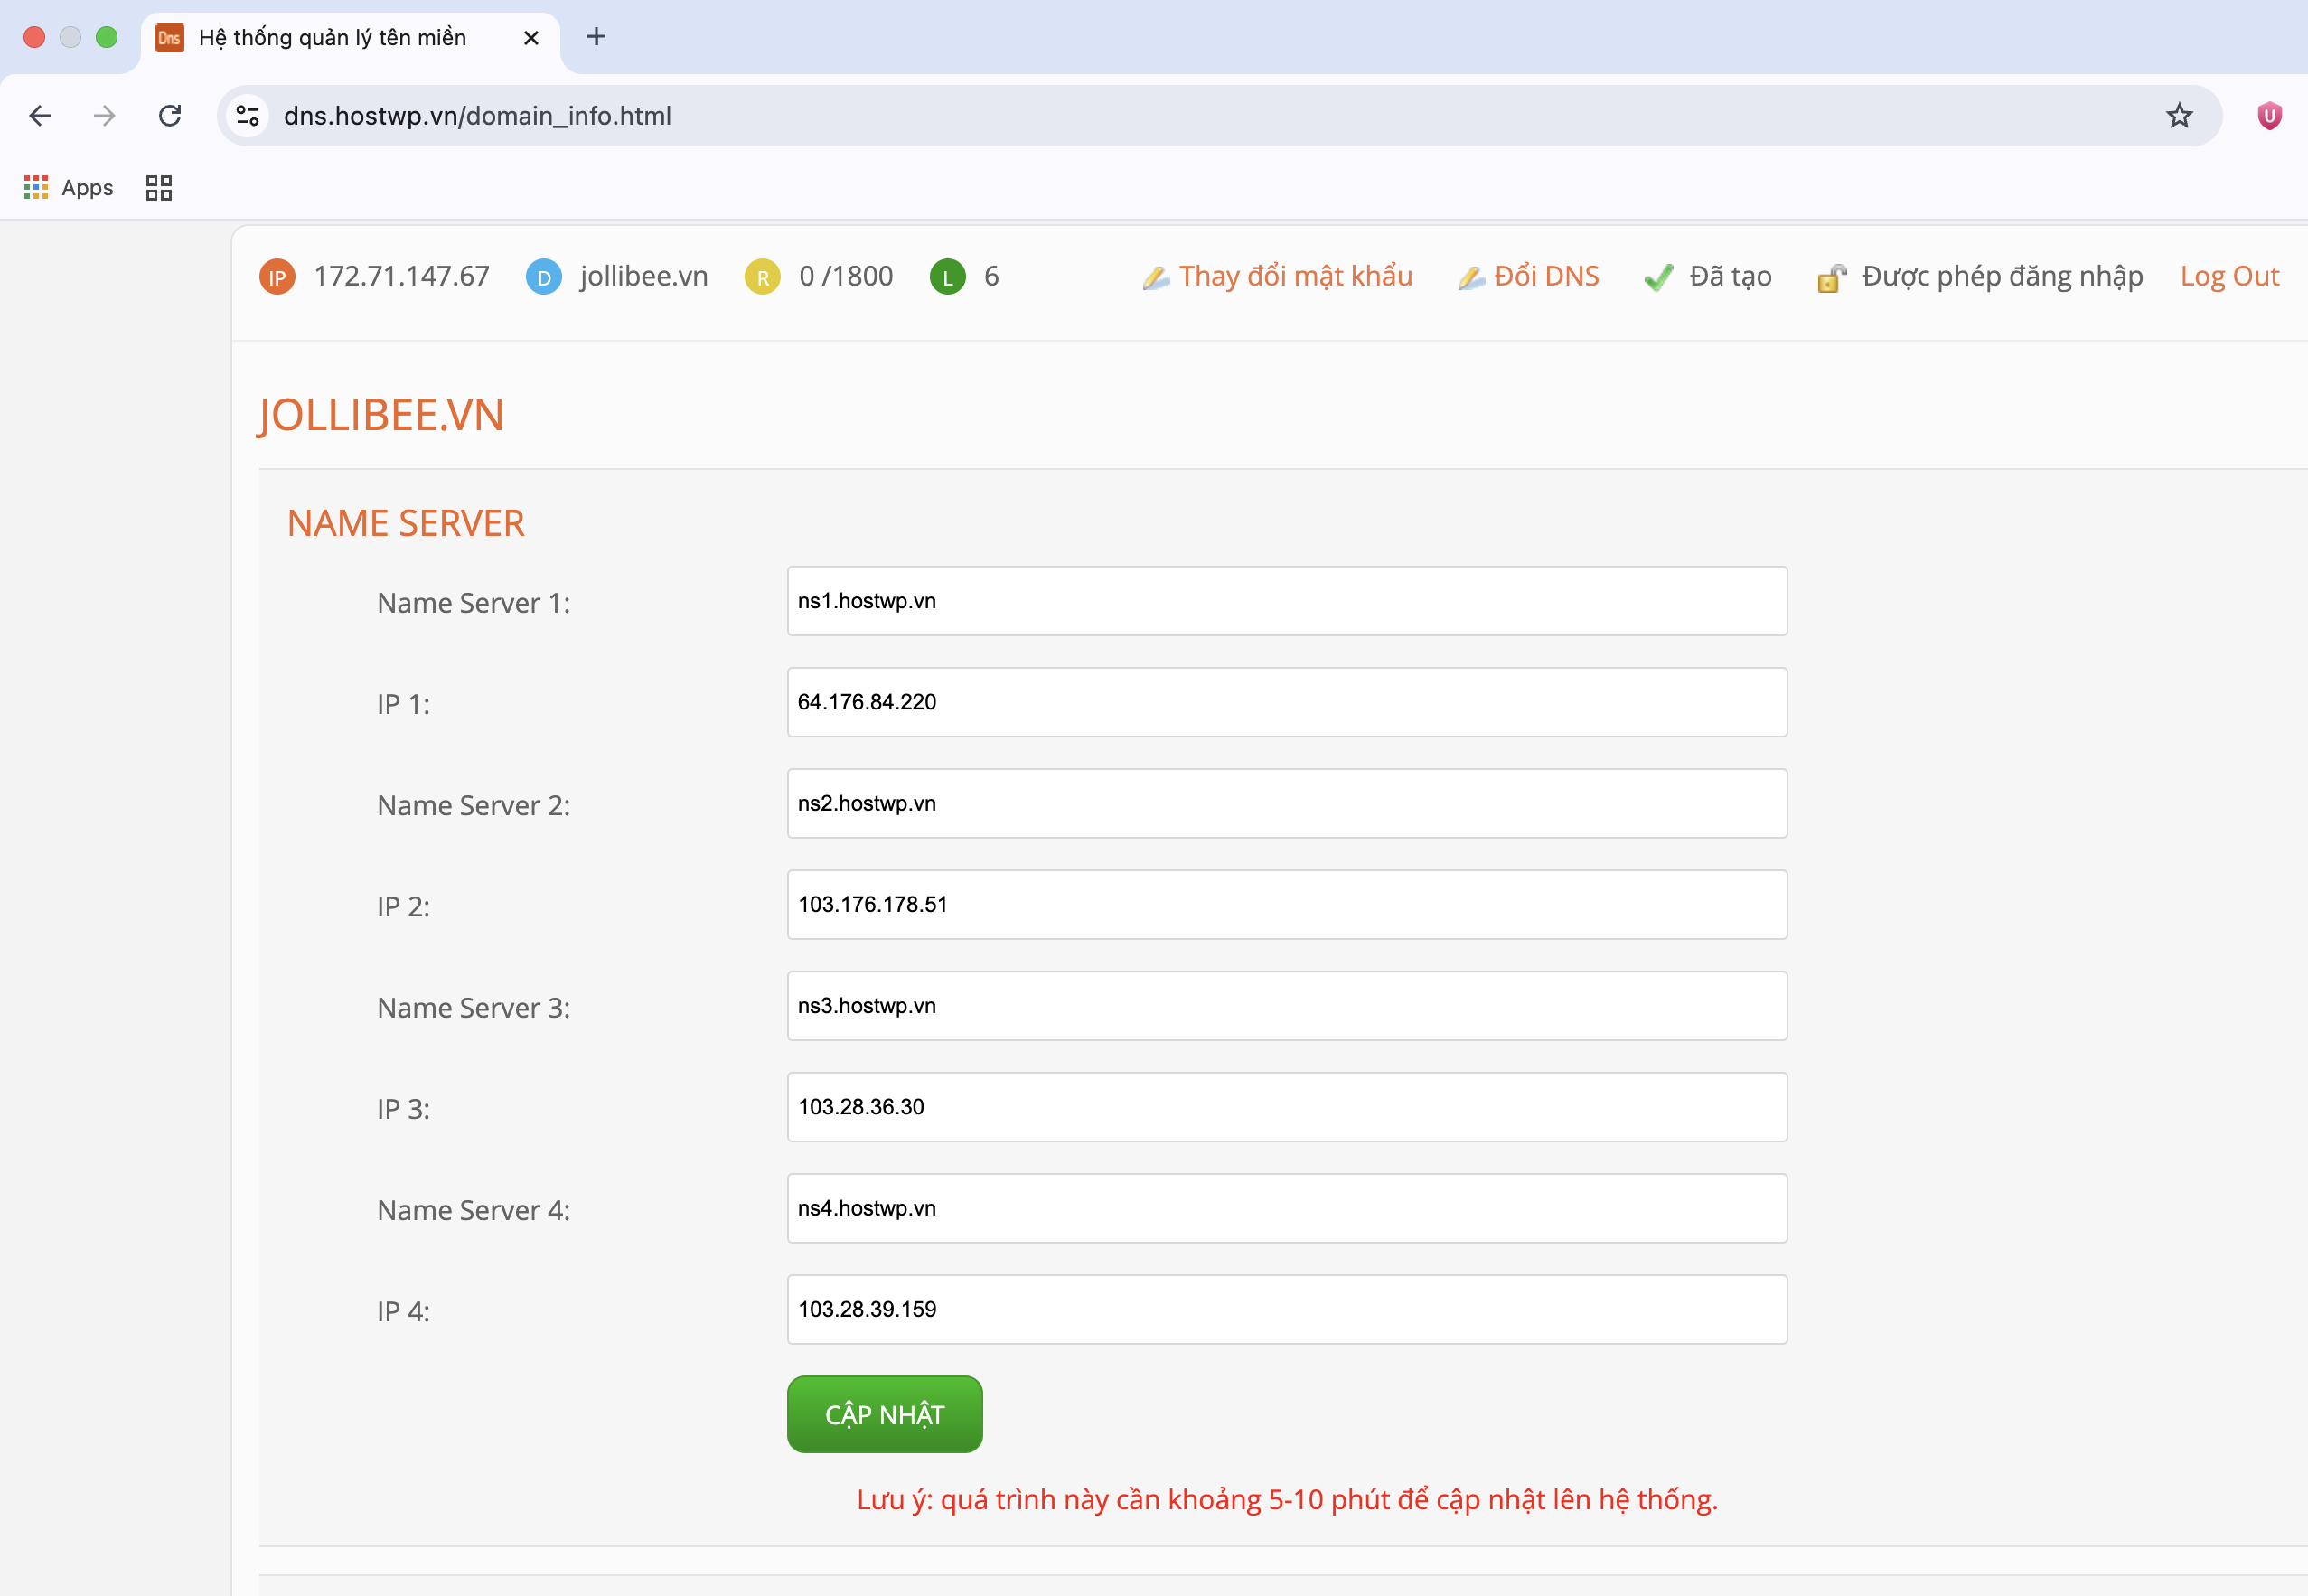Click the green L badge icon
Viewport: 2308px width, 1596px height.
pyautogui.click(x=947, y=277)
